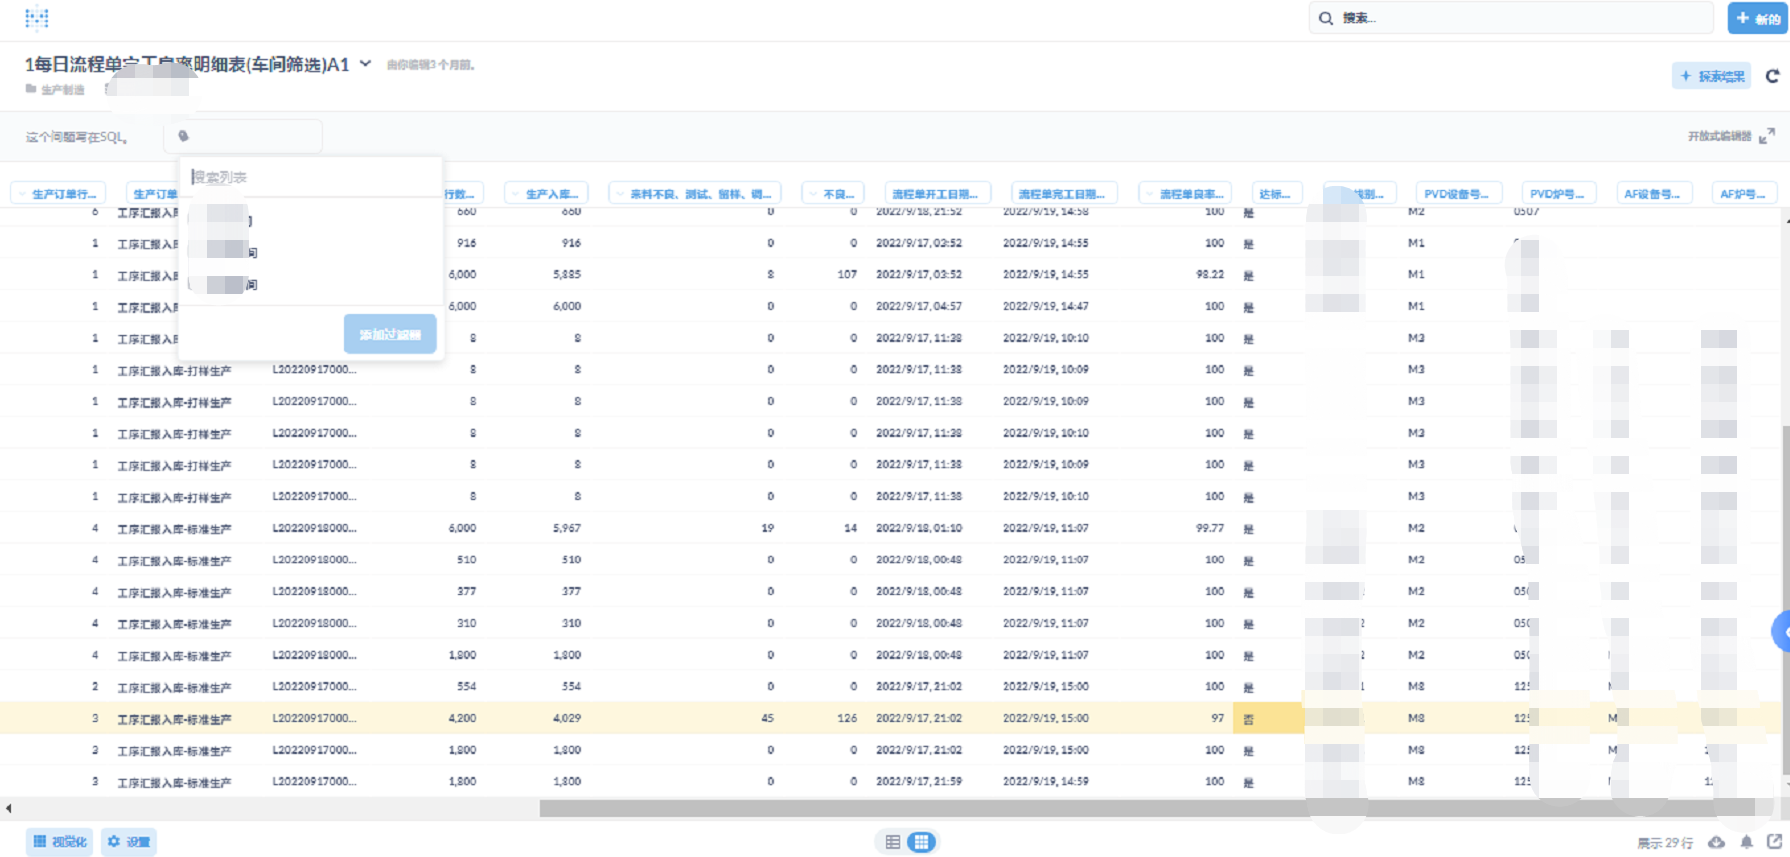
Task: Open the 流程单良率... column header menu
Action: (x=1185, y=193)
